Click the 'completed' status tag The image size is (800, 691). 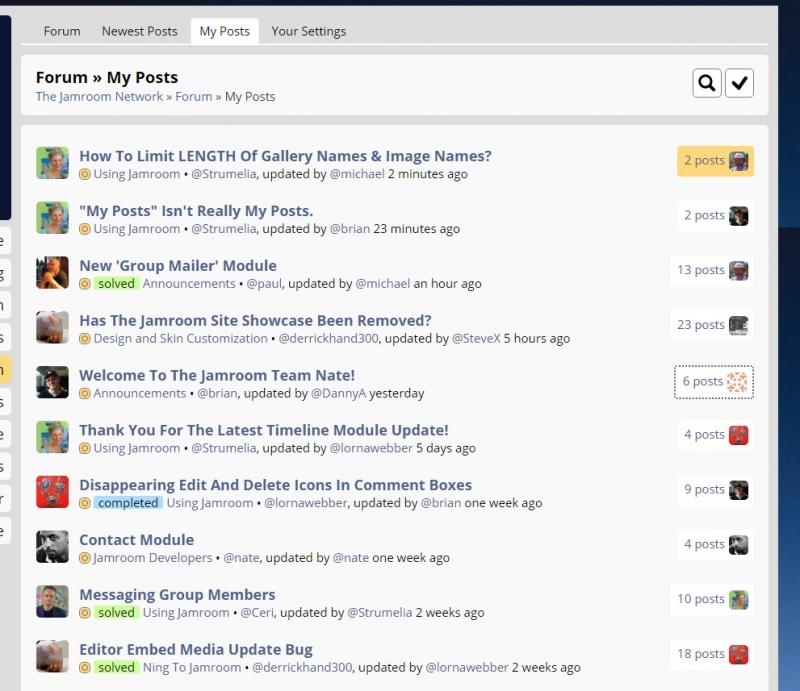(128, 503)
